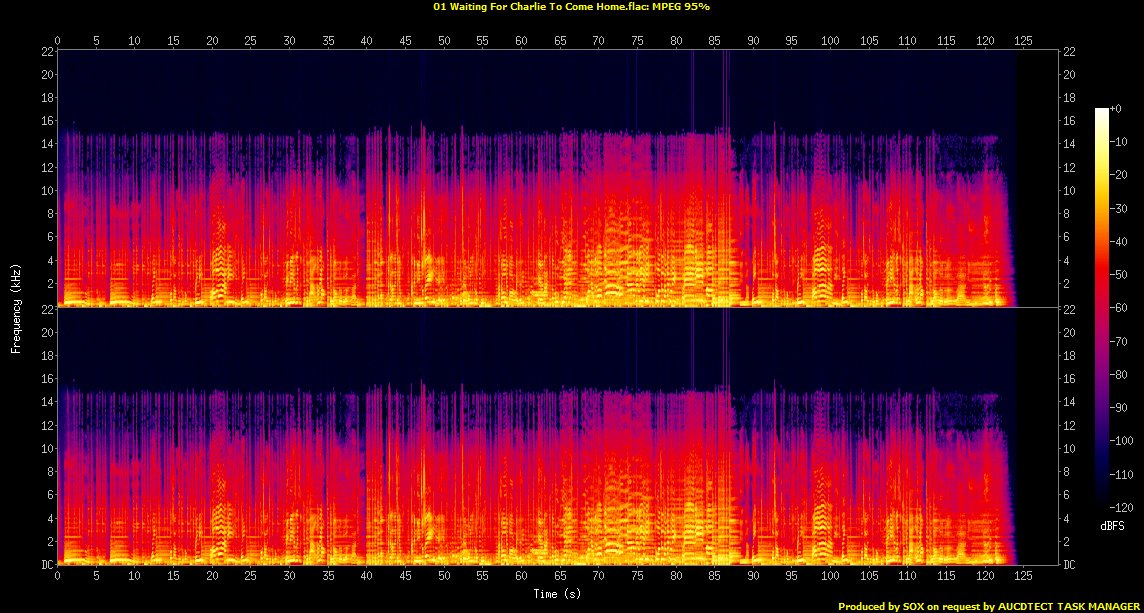This screenshot has width=1144, height=613.
Task: Click the "Produced by SOX" footer credit text
Action: pos(888,606)
